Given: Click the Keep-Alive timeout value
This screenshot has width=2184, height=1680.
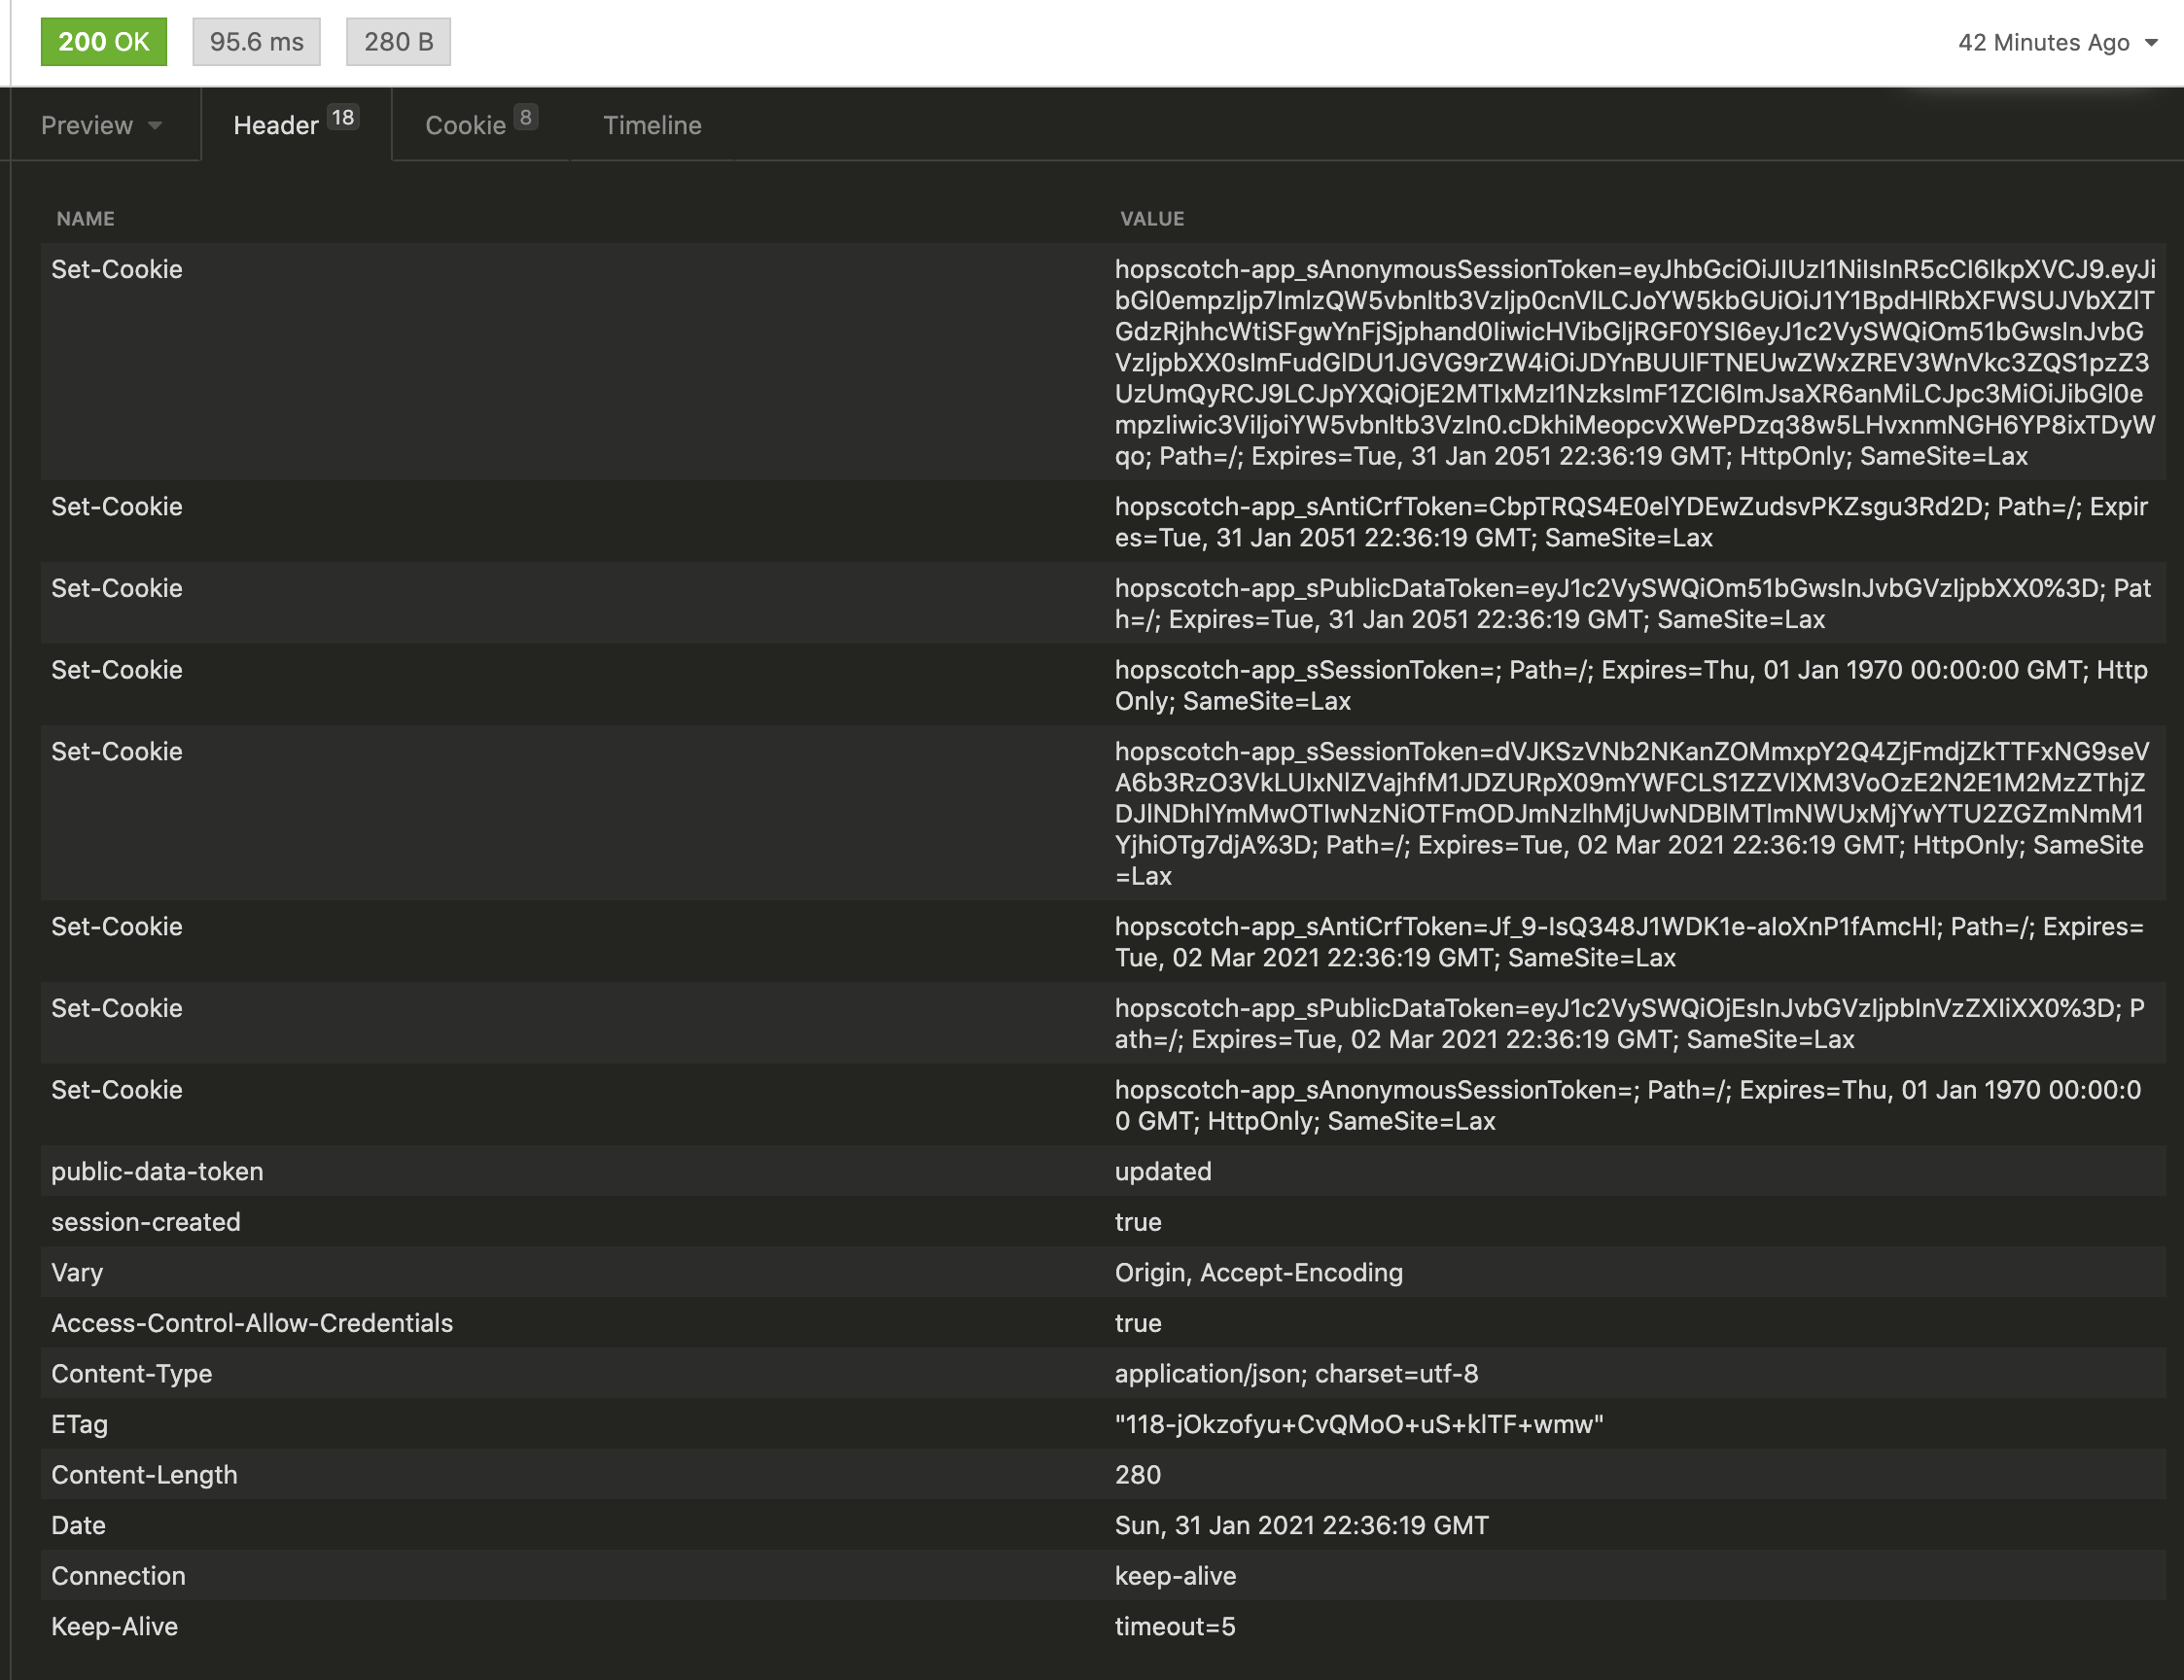Looking at the screenshot, I should 1175,1626.
